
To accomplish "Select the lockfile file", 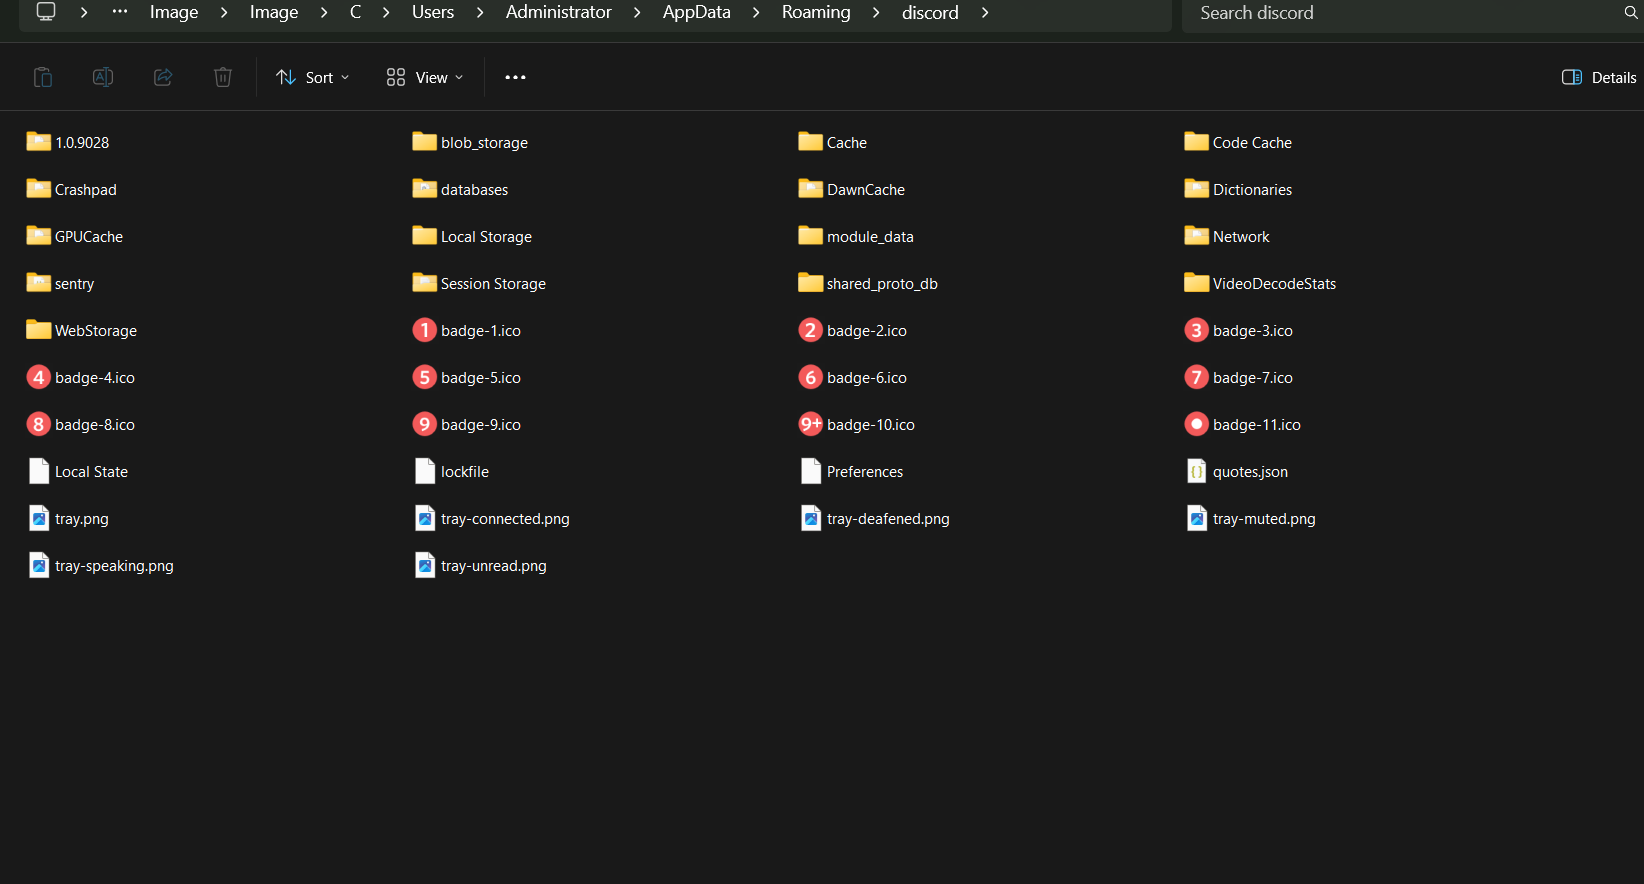I will 451,471.
